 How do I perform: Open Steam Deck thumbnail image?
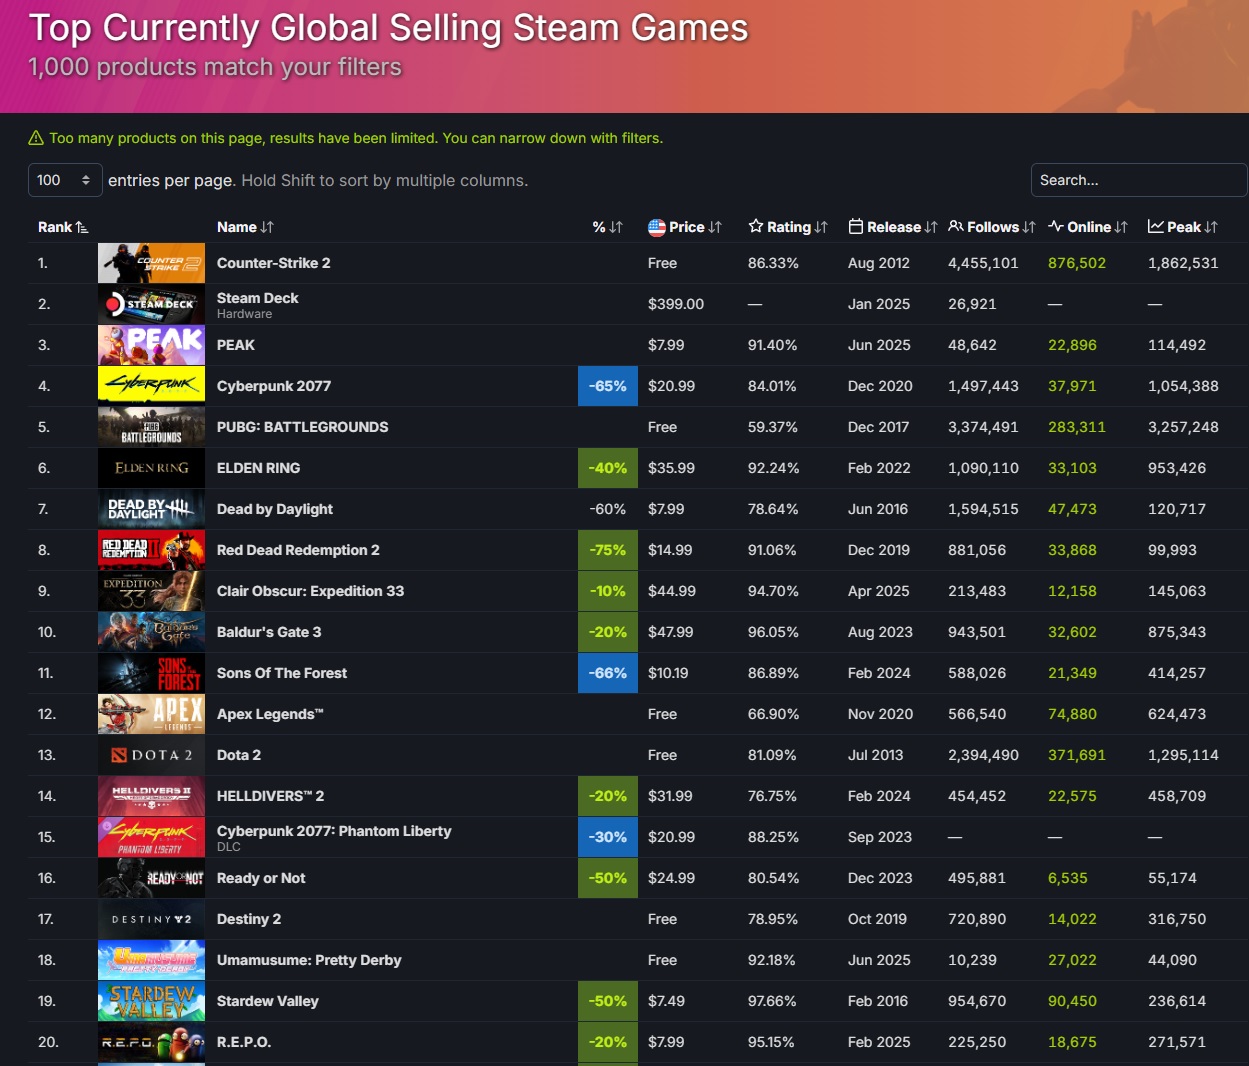pyautogui.click(x=151, y=304)
